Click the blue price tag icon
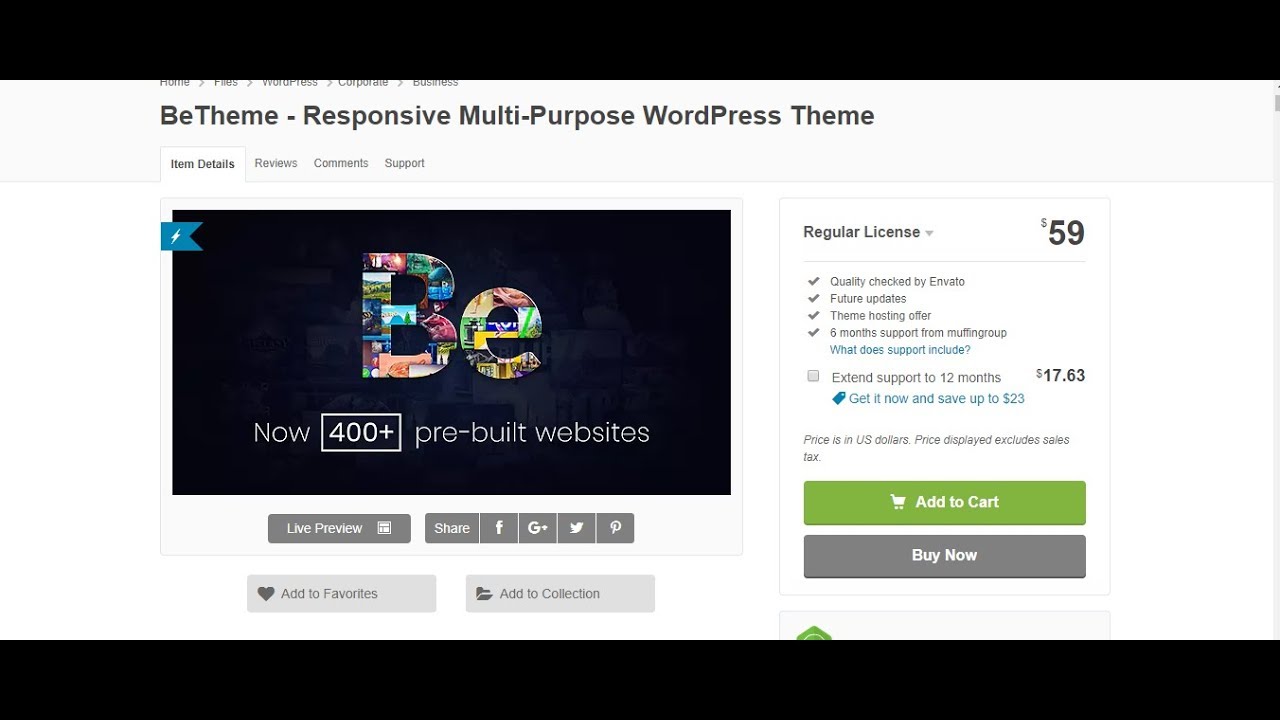Image resolution: width=1280 pixels, height=720 pixels. 839,398
